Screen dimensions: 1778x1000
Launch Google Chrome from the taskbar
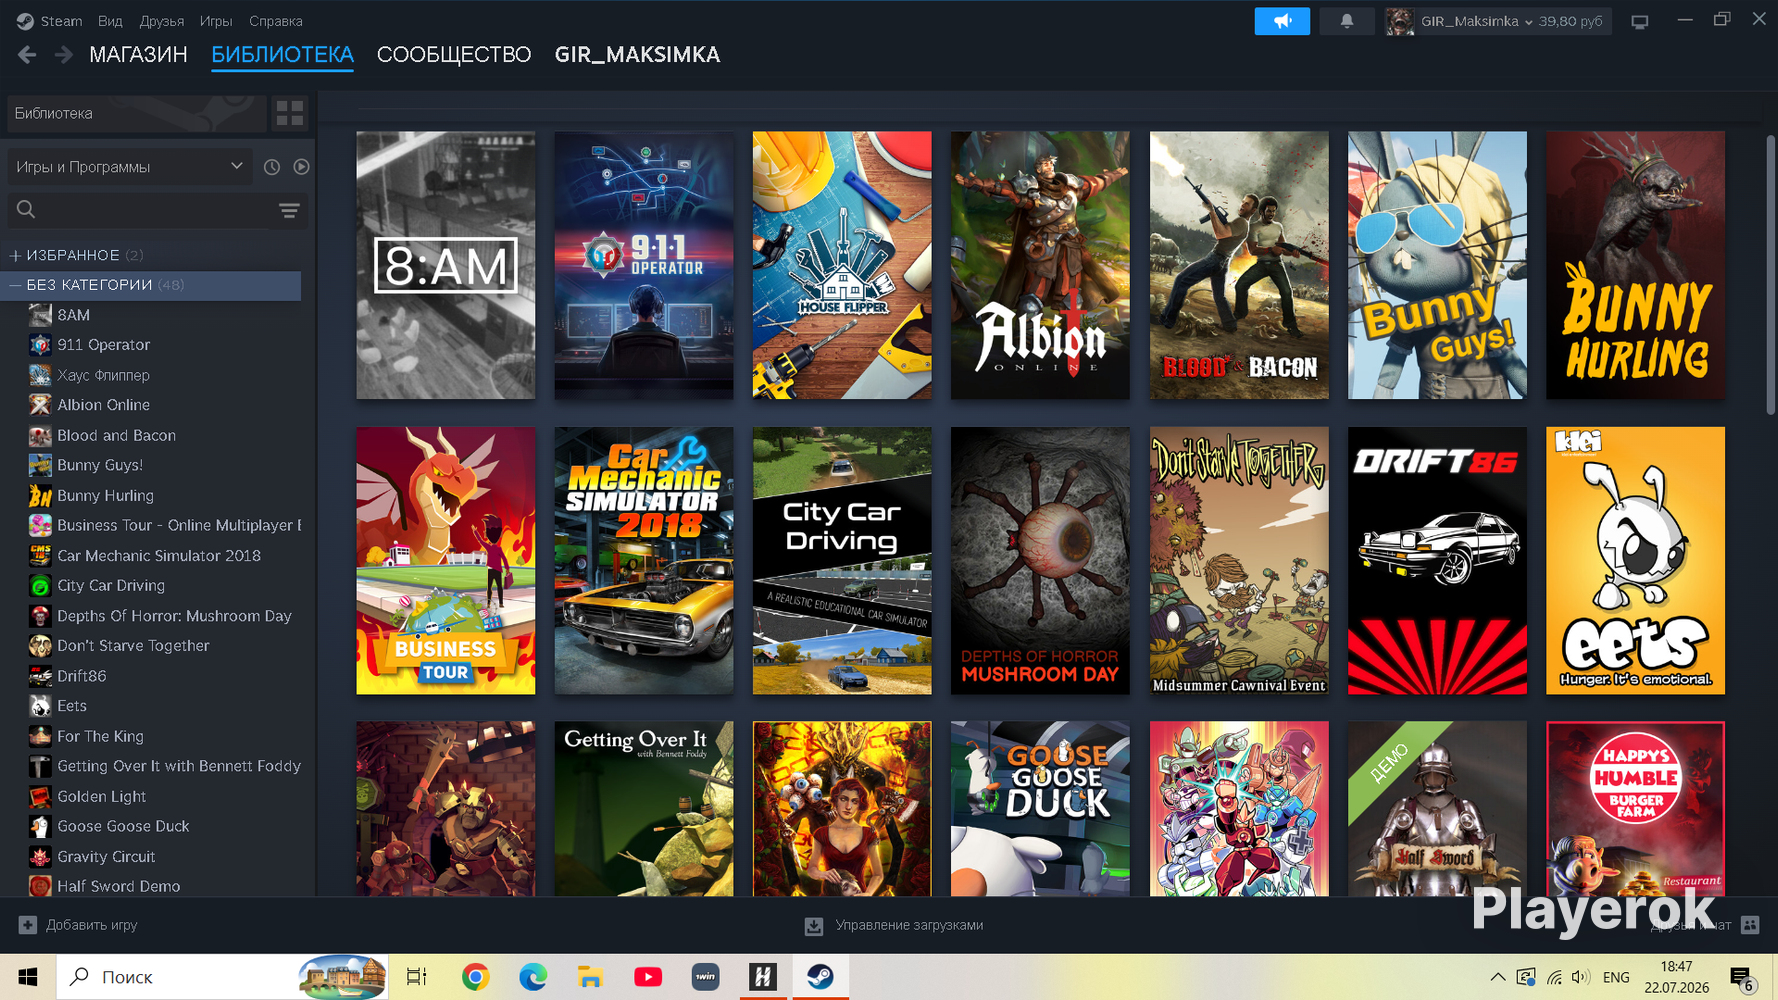(475, 977)
